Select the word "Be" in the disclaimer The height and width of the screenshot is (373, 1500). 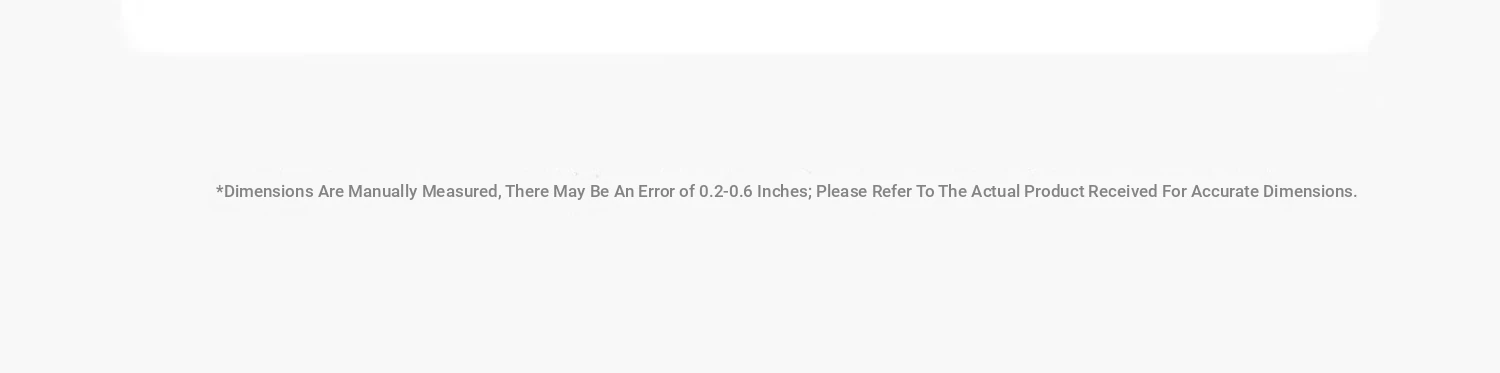[599, 191]
